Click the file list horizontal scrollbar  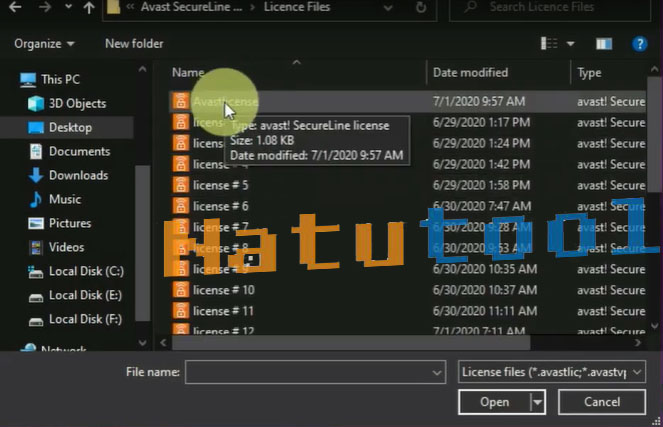pos(351,343)
